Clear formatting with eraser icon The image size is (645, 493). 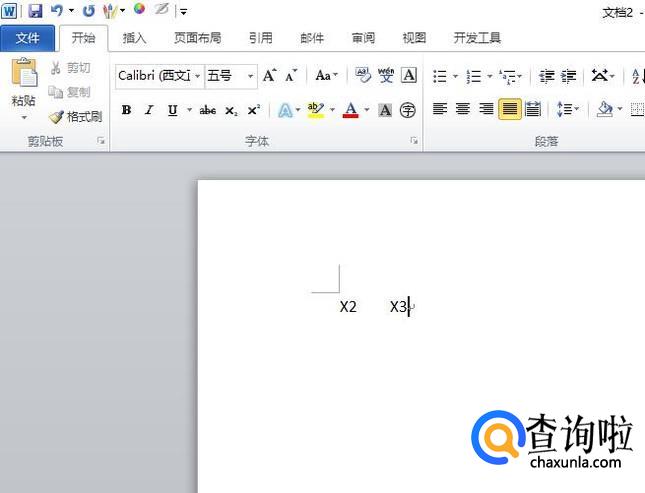click(x=363, y=75)
